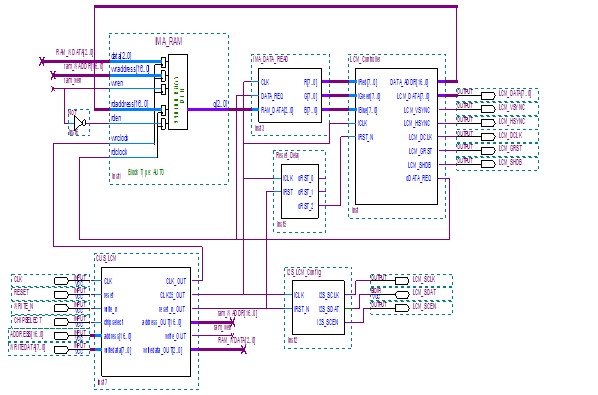Viewport: 598px width, 395px height.
Task: Click the LCM_Controller block body
Action: [396, 136]
